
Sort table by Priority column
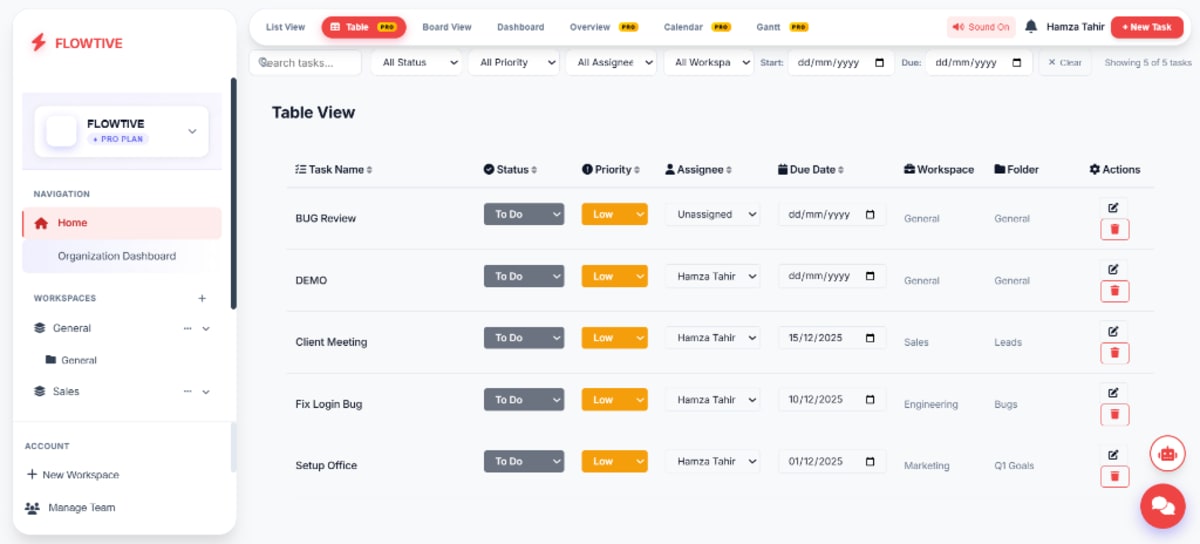(611, 170)
